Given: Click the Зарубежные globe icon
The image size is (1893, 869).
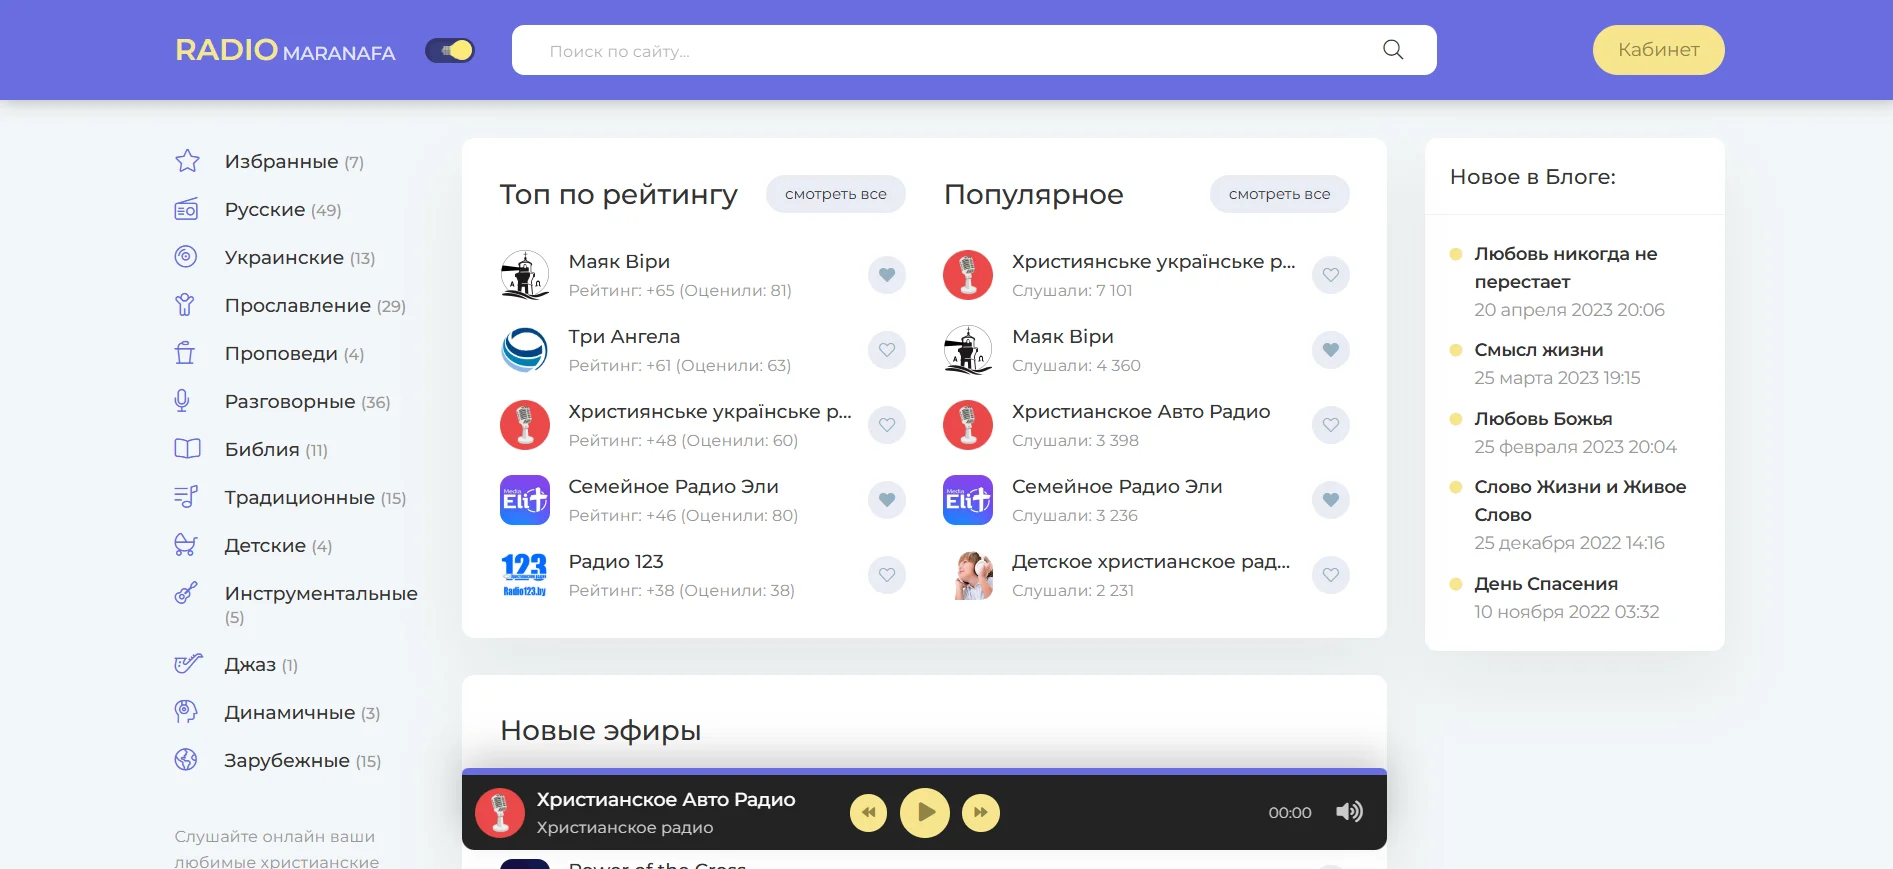Looking at the screenshot, I should (x=187, y=760).
